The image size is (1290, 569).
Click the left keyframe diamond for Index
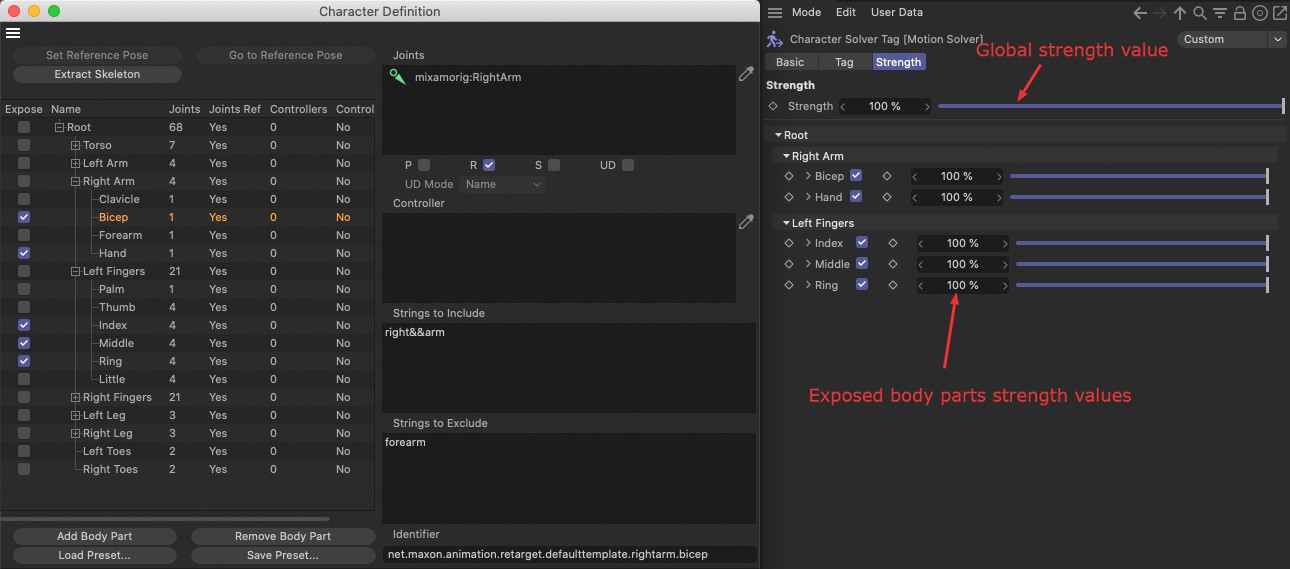789,243
